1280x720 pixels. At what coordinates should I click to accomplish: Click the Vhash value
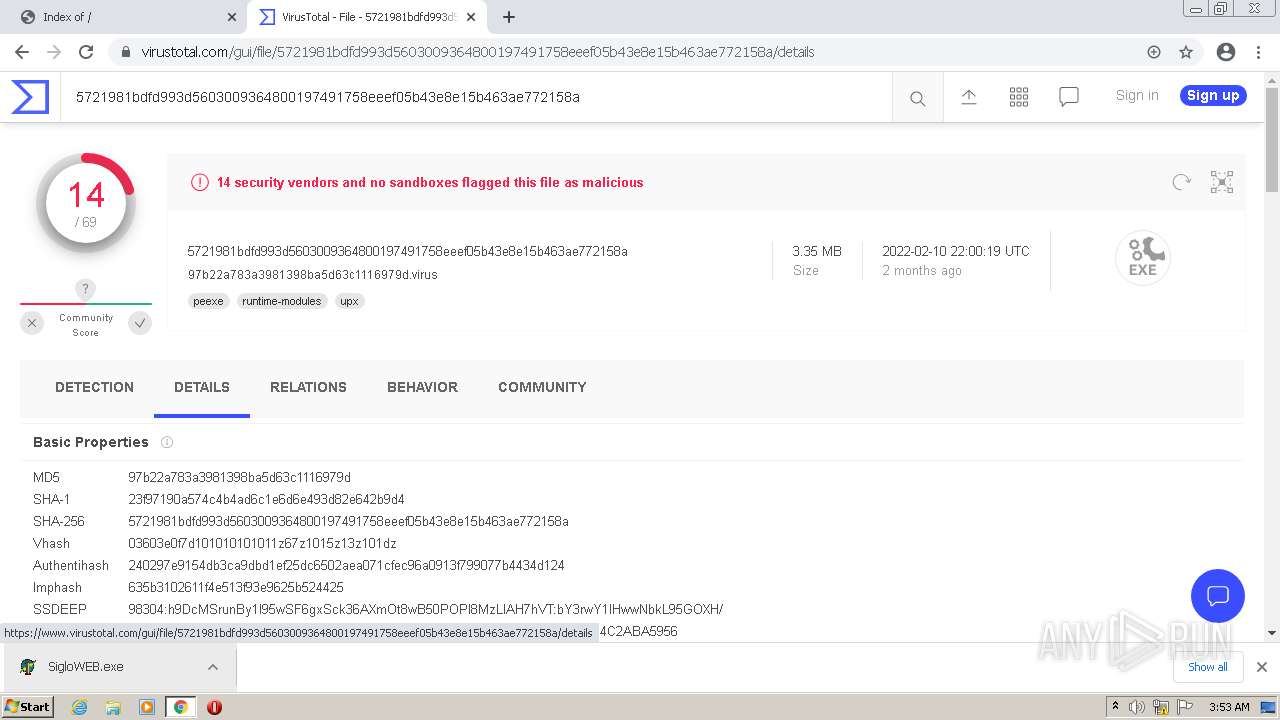pos(262,543)
